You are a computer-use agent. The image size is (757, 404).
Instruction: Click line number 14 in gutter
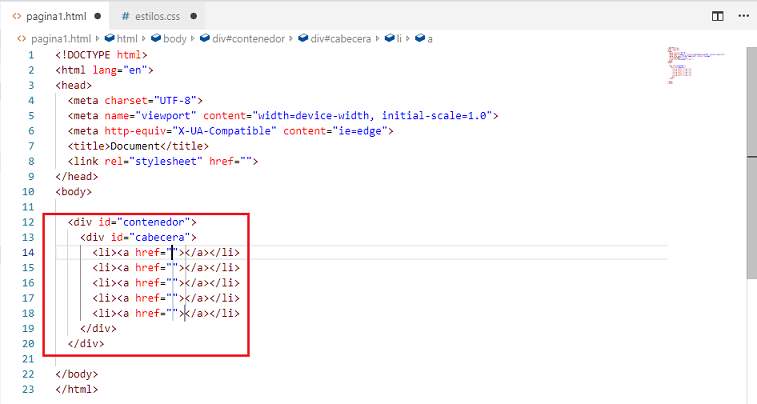pos(28,252)
